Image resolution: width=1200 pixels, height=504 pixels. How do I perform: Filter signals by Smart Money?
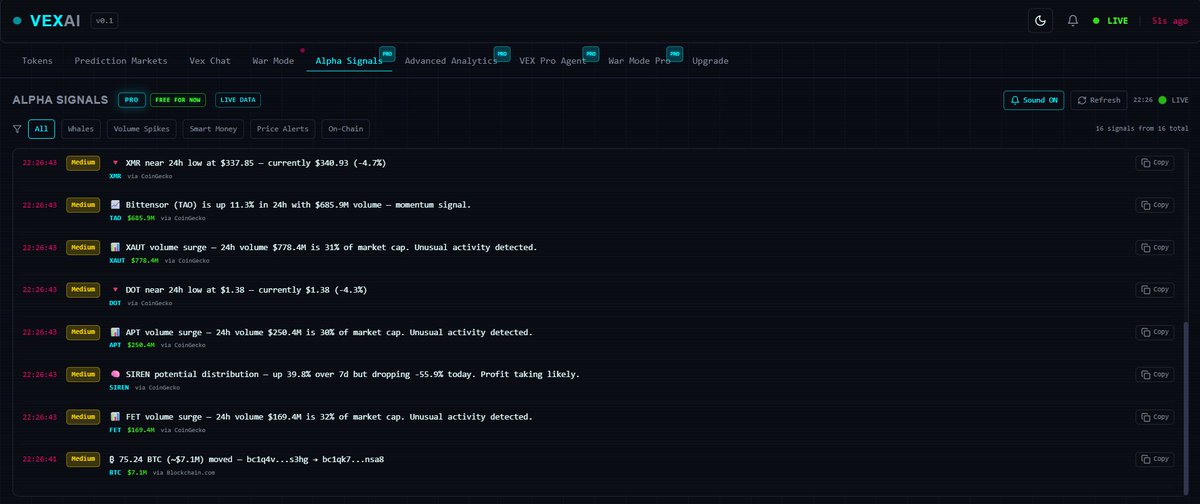click(215, 129)
